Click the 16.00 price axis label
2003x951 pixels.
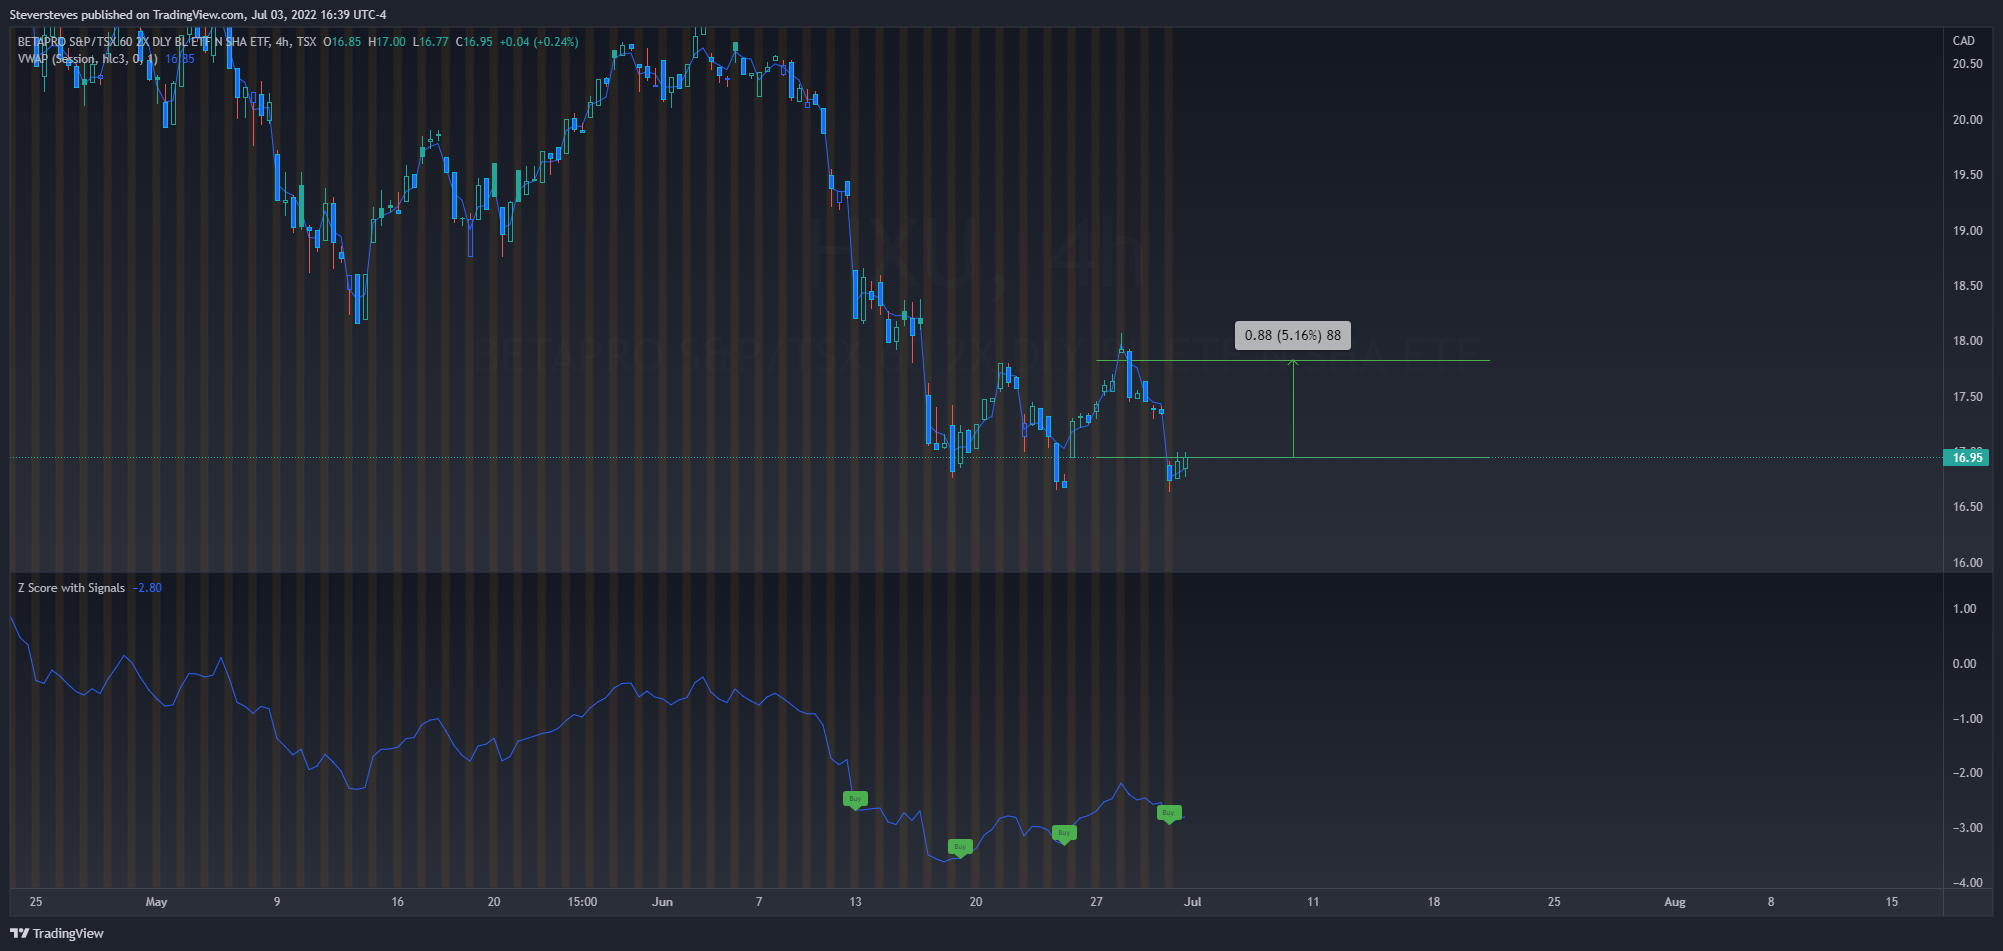click(x=1967, y=563)
